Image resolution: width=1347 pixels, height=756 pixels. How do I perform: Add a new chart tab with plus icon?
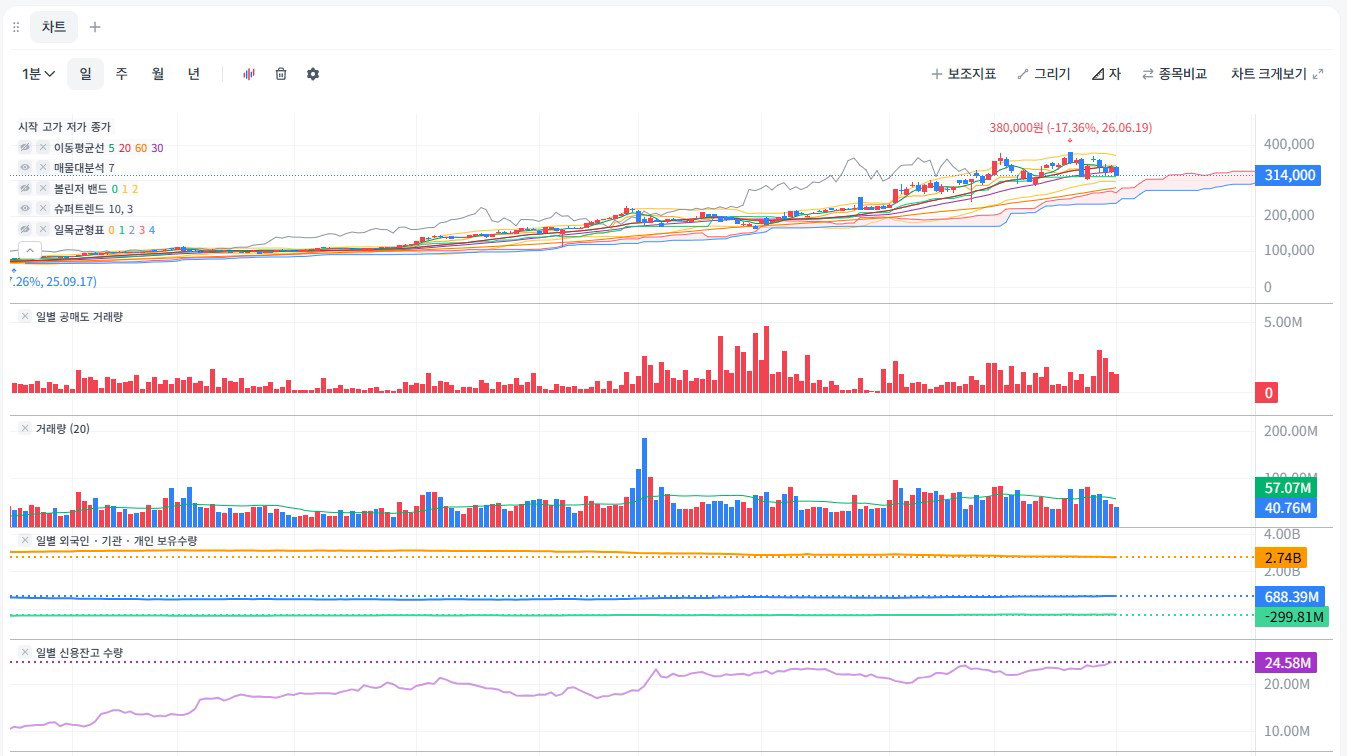tap(95, 27)
